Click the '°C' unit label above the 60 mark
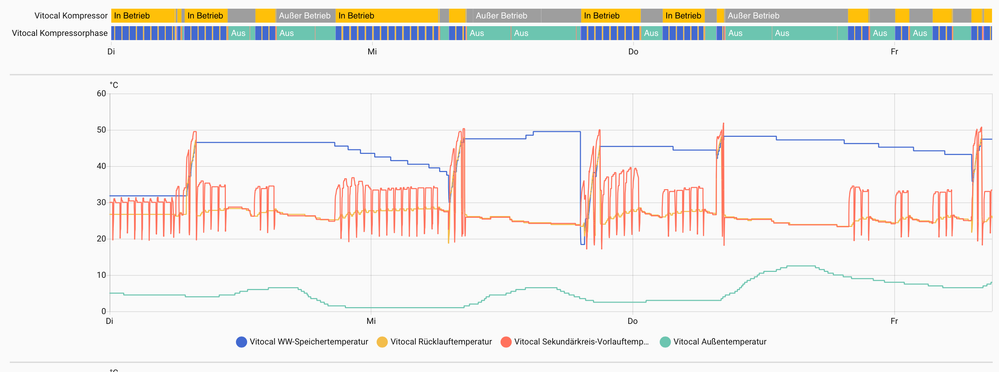The image size is (999, 372). pos(113,85)
